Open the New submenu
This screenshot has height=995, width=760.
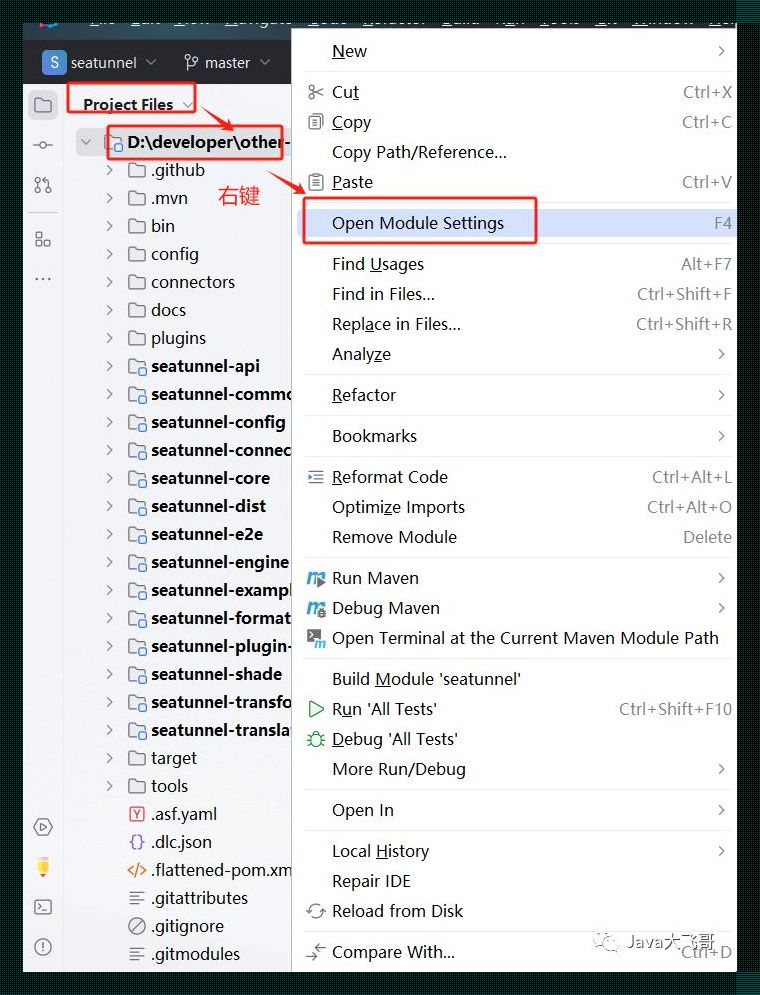click(516, 51)
